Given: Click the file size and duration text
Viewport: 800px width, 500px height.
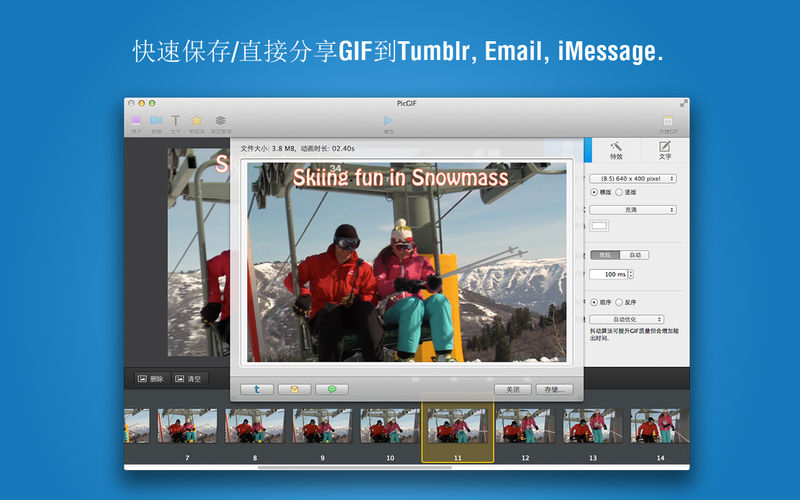Looking at the screenshot, I should coord(297,148).
